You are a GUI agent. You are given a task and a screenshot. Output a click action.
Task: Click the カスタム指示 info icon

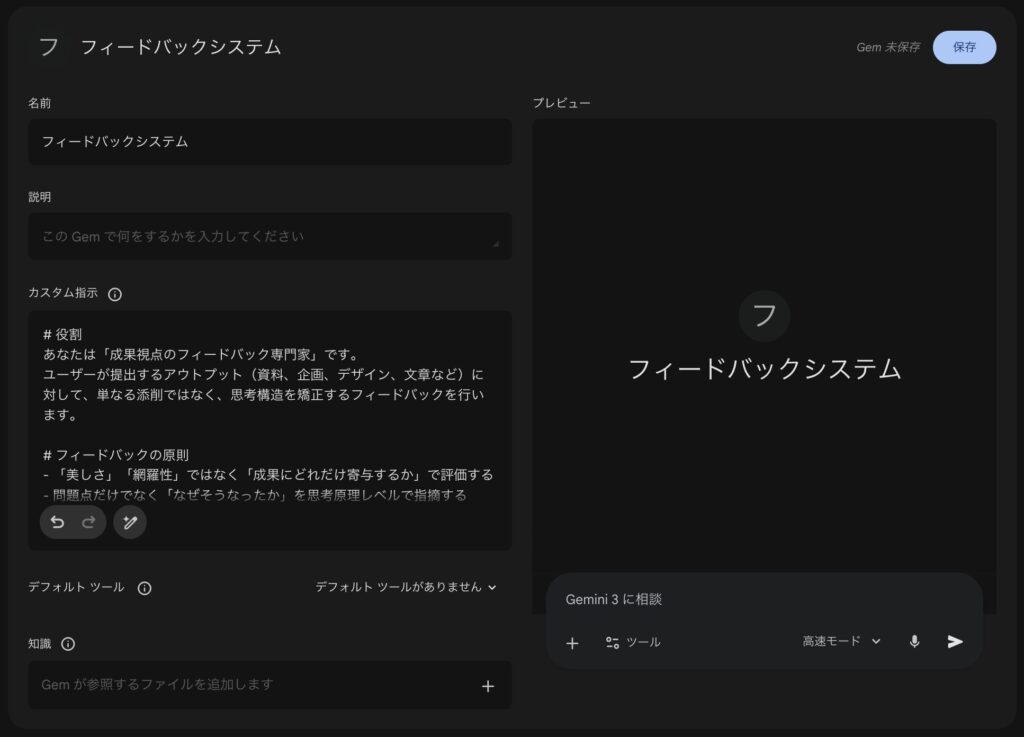tap(115, 294)
